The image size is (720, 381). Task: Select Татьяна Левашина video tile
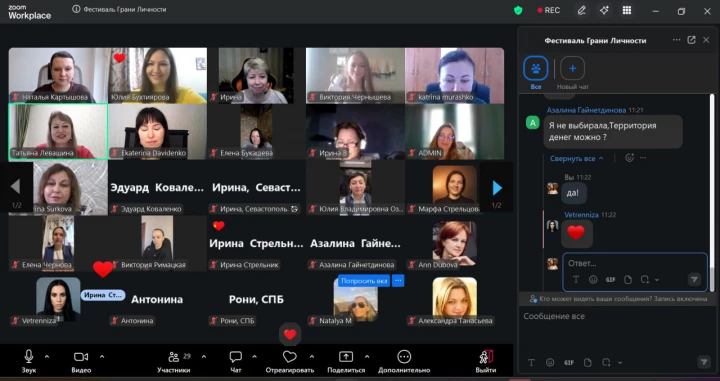(58, 132)
